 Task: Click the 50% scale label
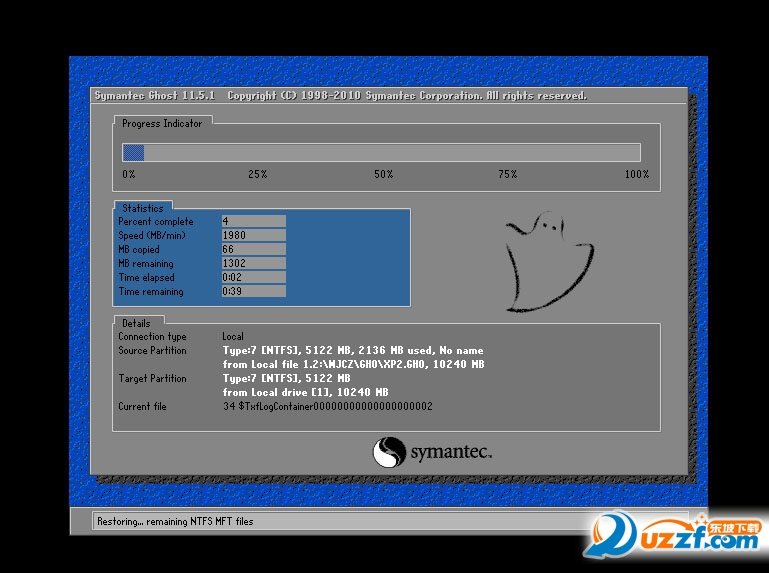click(x=384, y=174)
